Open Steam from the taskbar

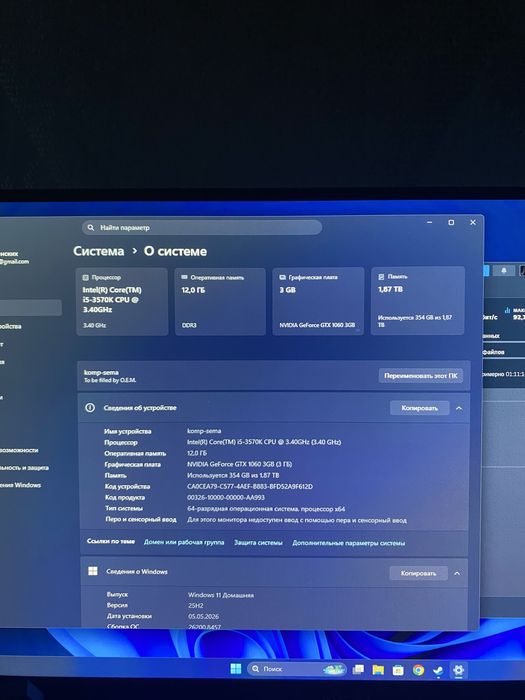pos(438,671)
